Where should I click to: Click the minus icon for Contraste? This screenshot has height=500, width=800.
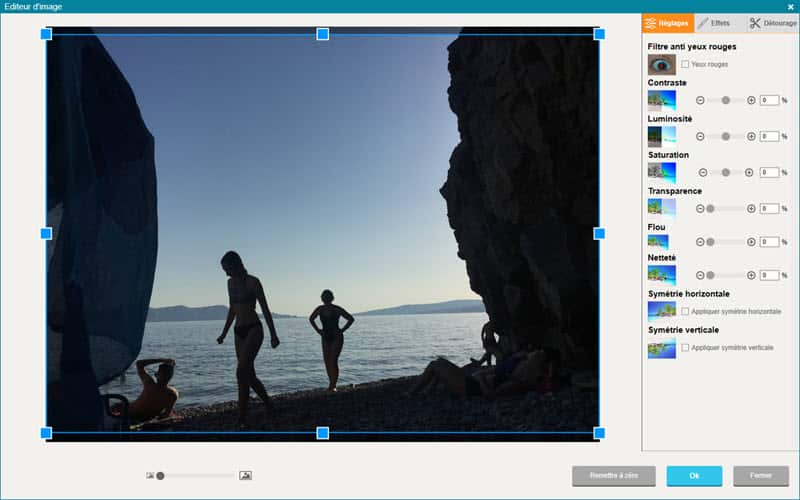[x=700, y=100]
